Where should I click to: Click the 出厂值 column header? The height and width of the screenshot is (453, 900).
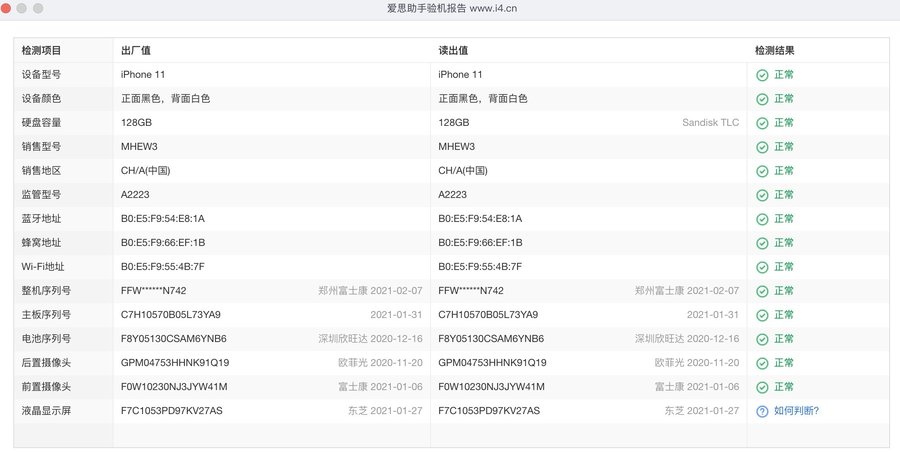tap(136, 50)
